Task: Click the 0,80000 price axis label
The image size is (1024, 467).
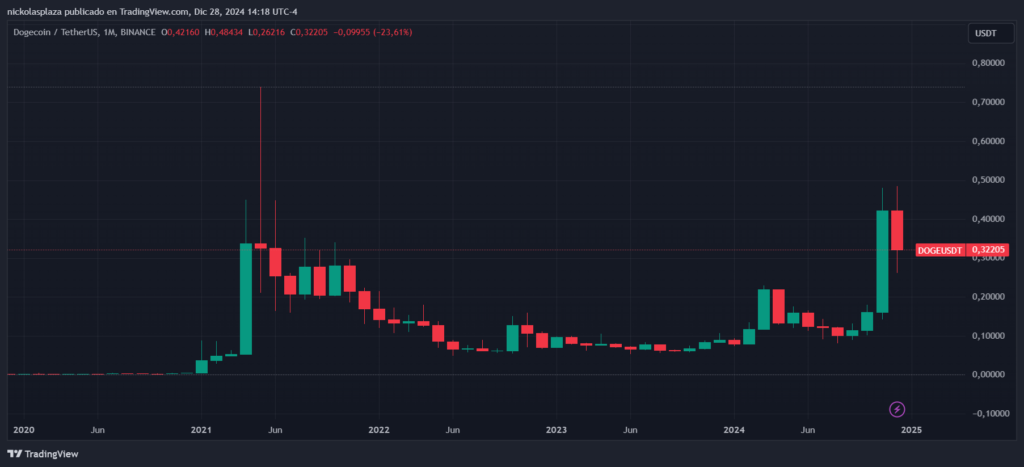Action: tap(988, 63)
